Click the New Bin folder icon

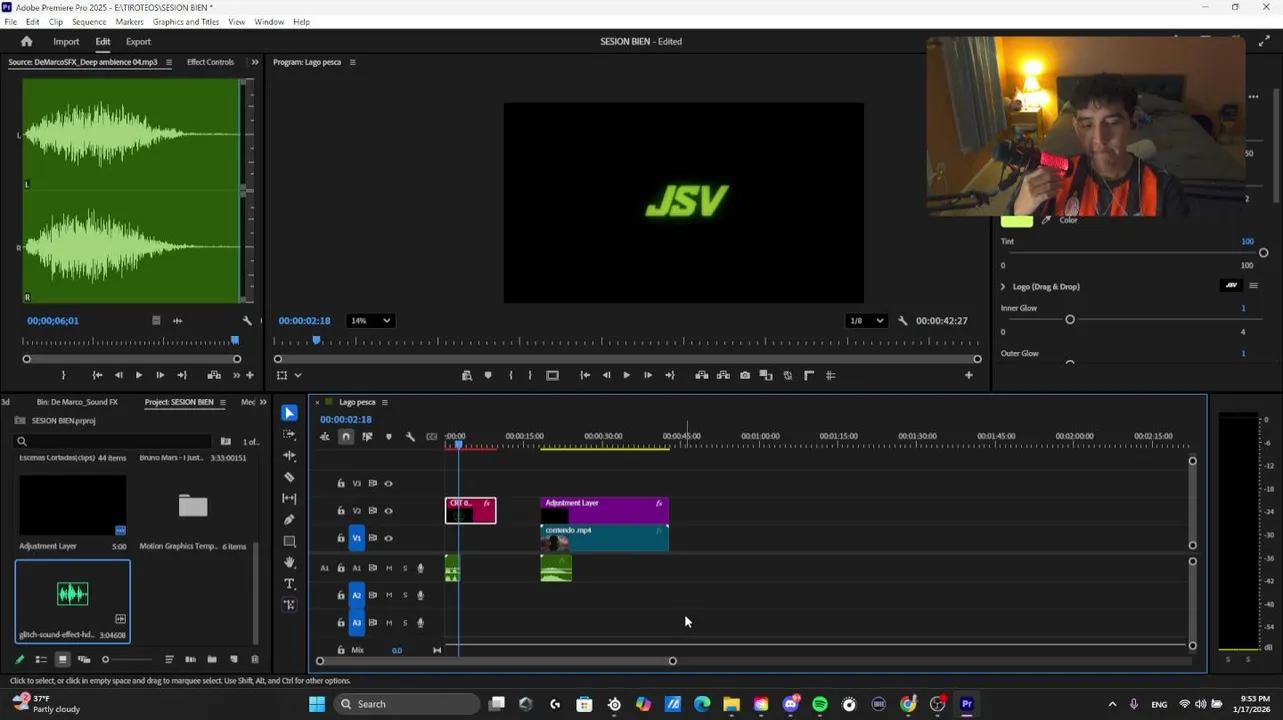(212, 659)
